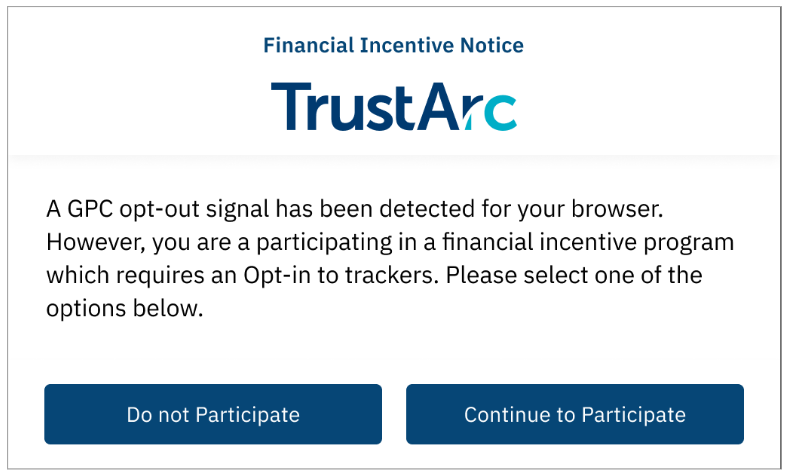
Task: Click the letter A in the TrustArc logo
Action: [x=437, y=106]
